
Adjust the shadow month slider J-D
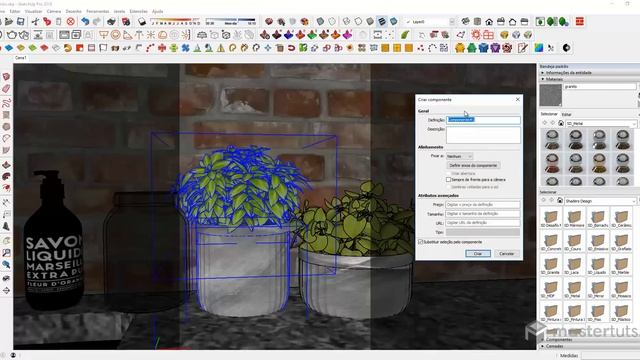[175, 21]
